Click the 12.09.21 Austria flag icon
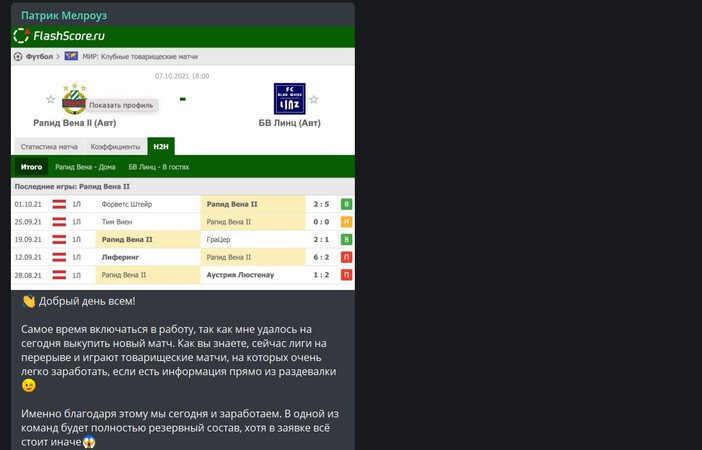The width and height of the screenshot is (702, 450). (x=59, y=257)
